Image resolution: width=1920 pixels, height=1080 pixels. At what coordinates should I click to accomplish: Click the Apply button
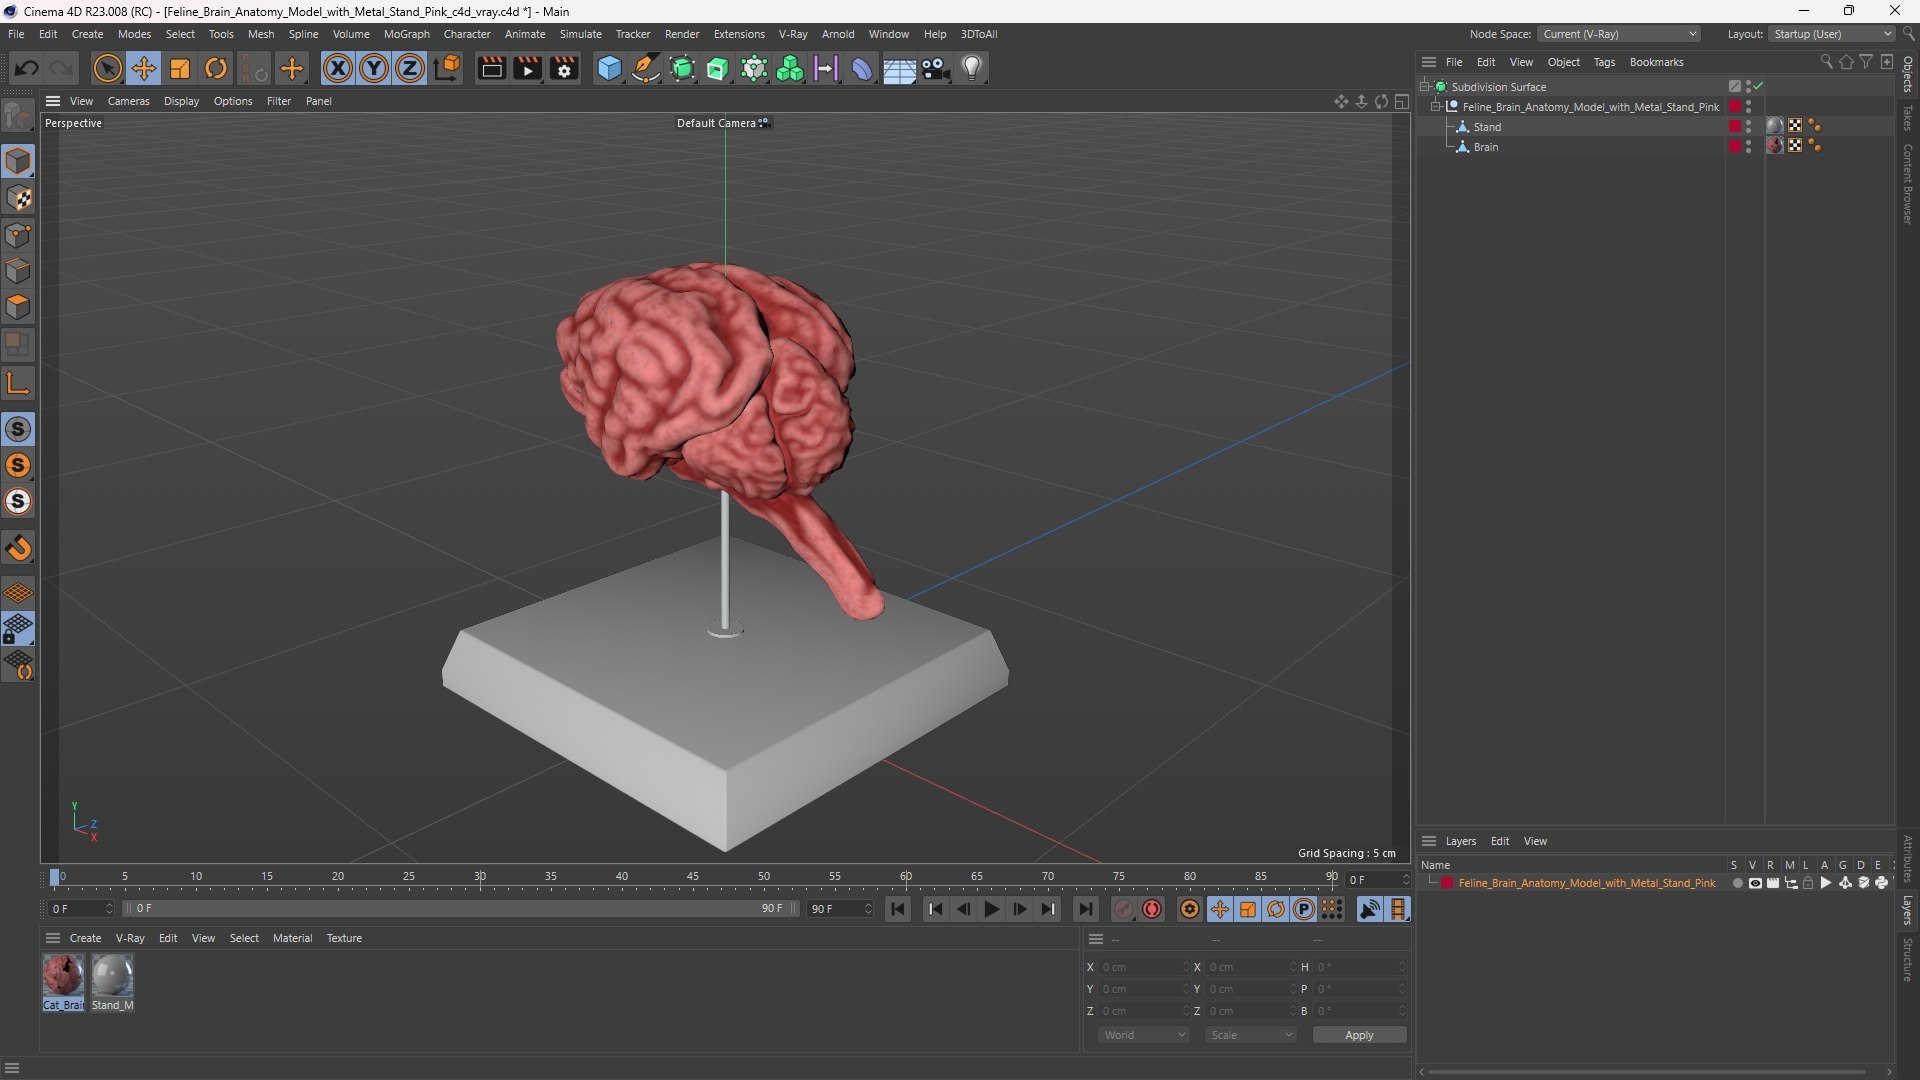click(1359, 1035)
